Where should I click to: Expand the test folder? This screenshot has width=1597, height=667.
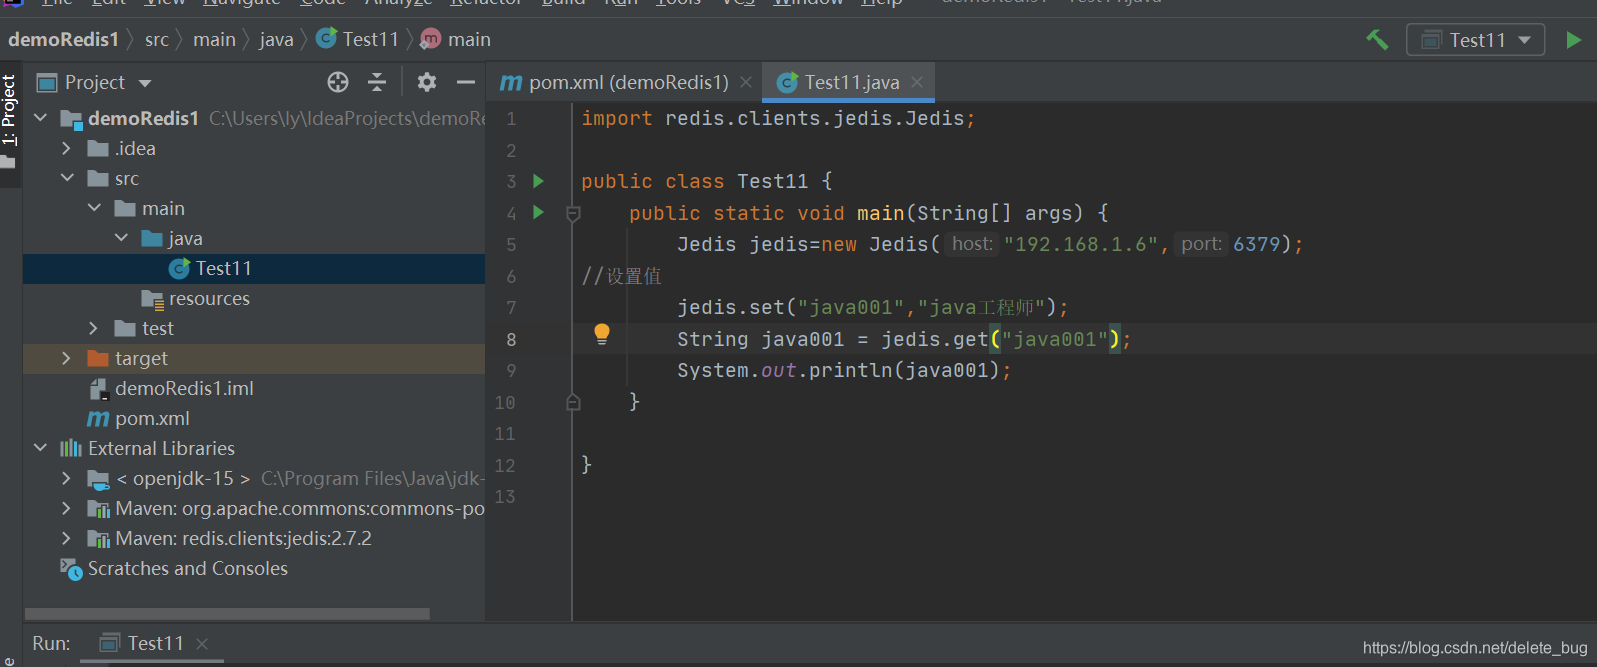(x=94, y=328)
